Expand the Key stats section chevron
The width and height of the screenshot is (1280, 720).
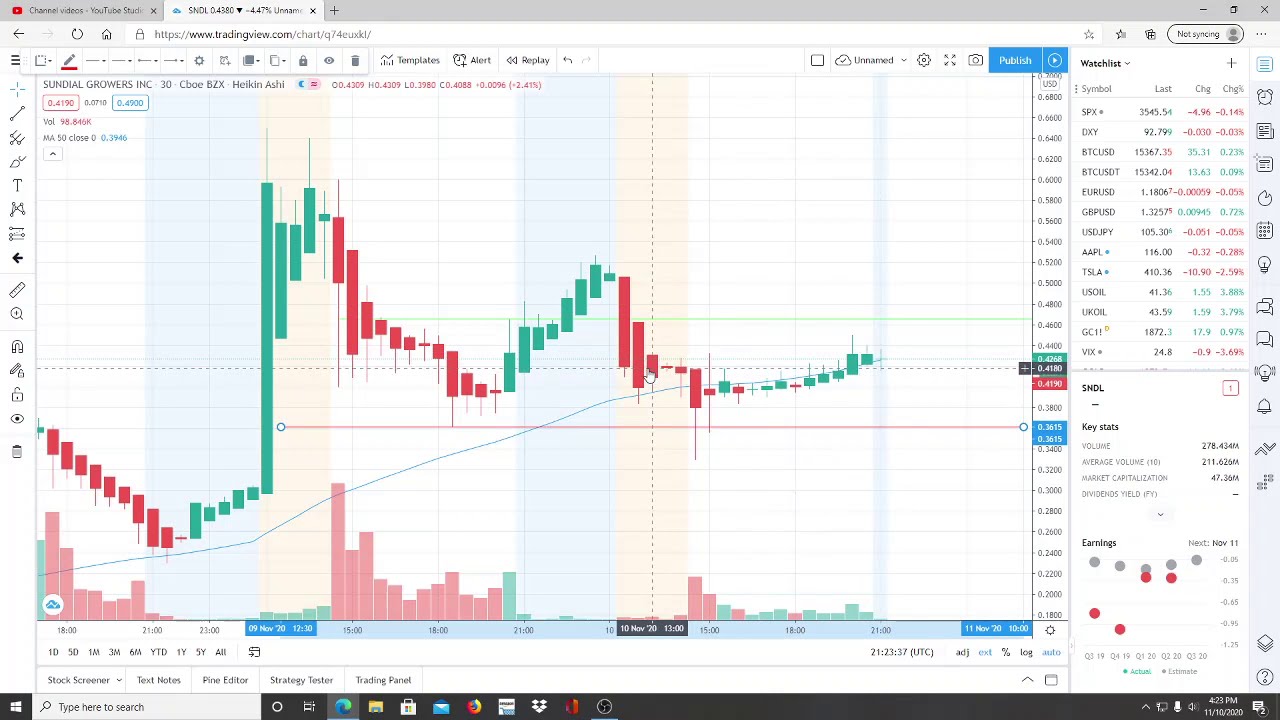tap(1160, 514)
